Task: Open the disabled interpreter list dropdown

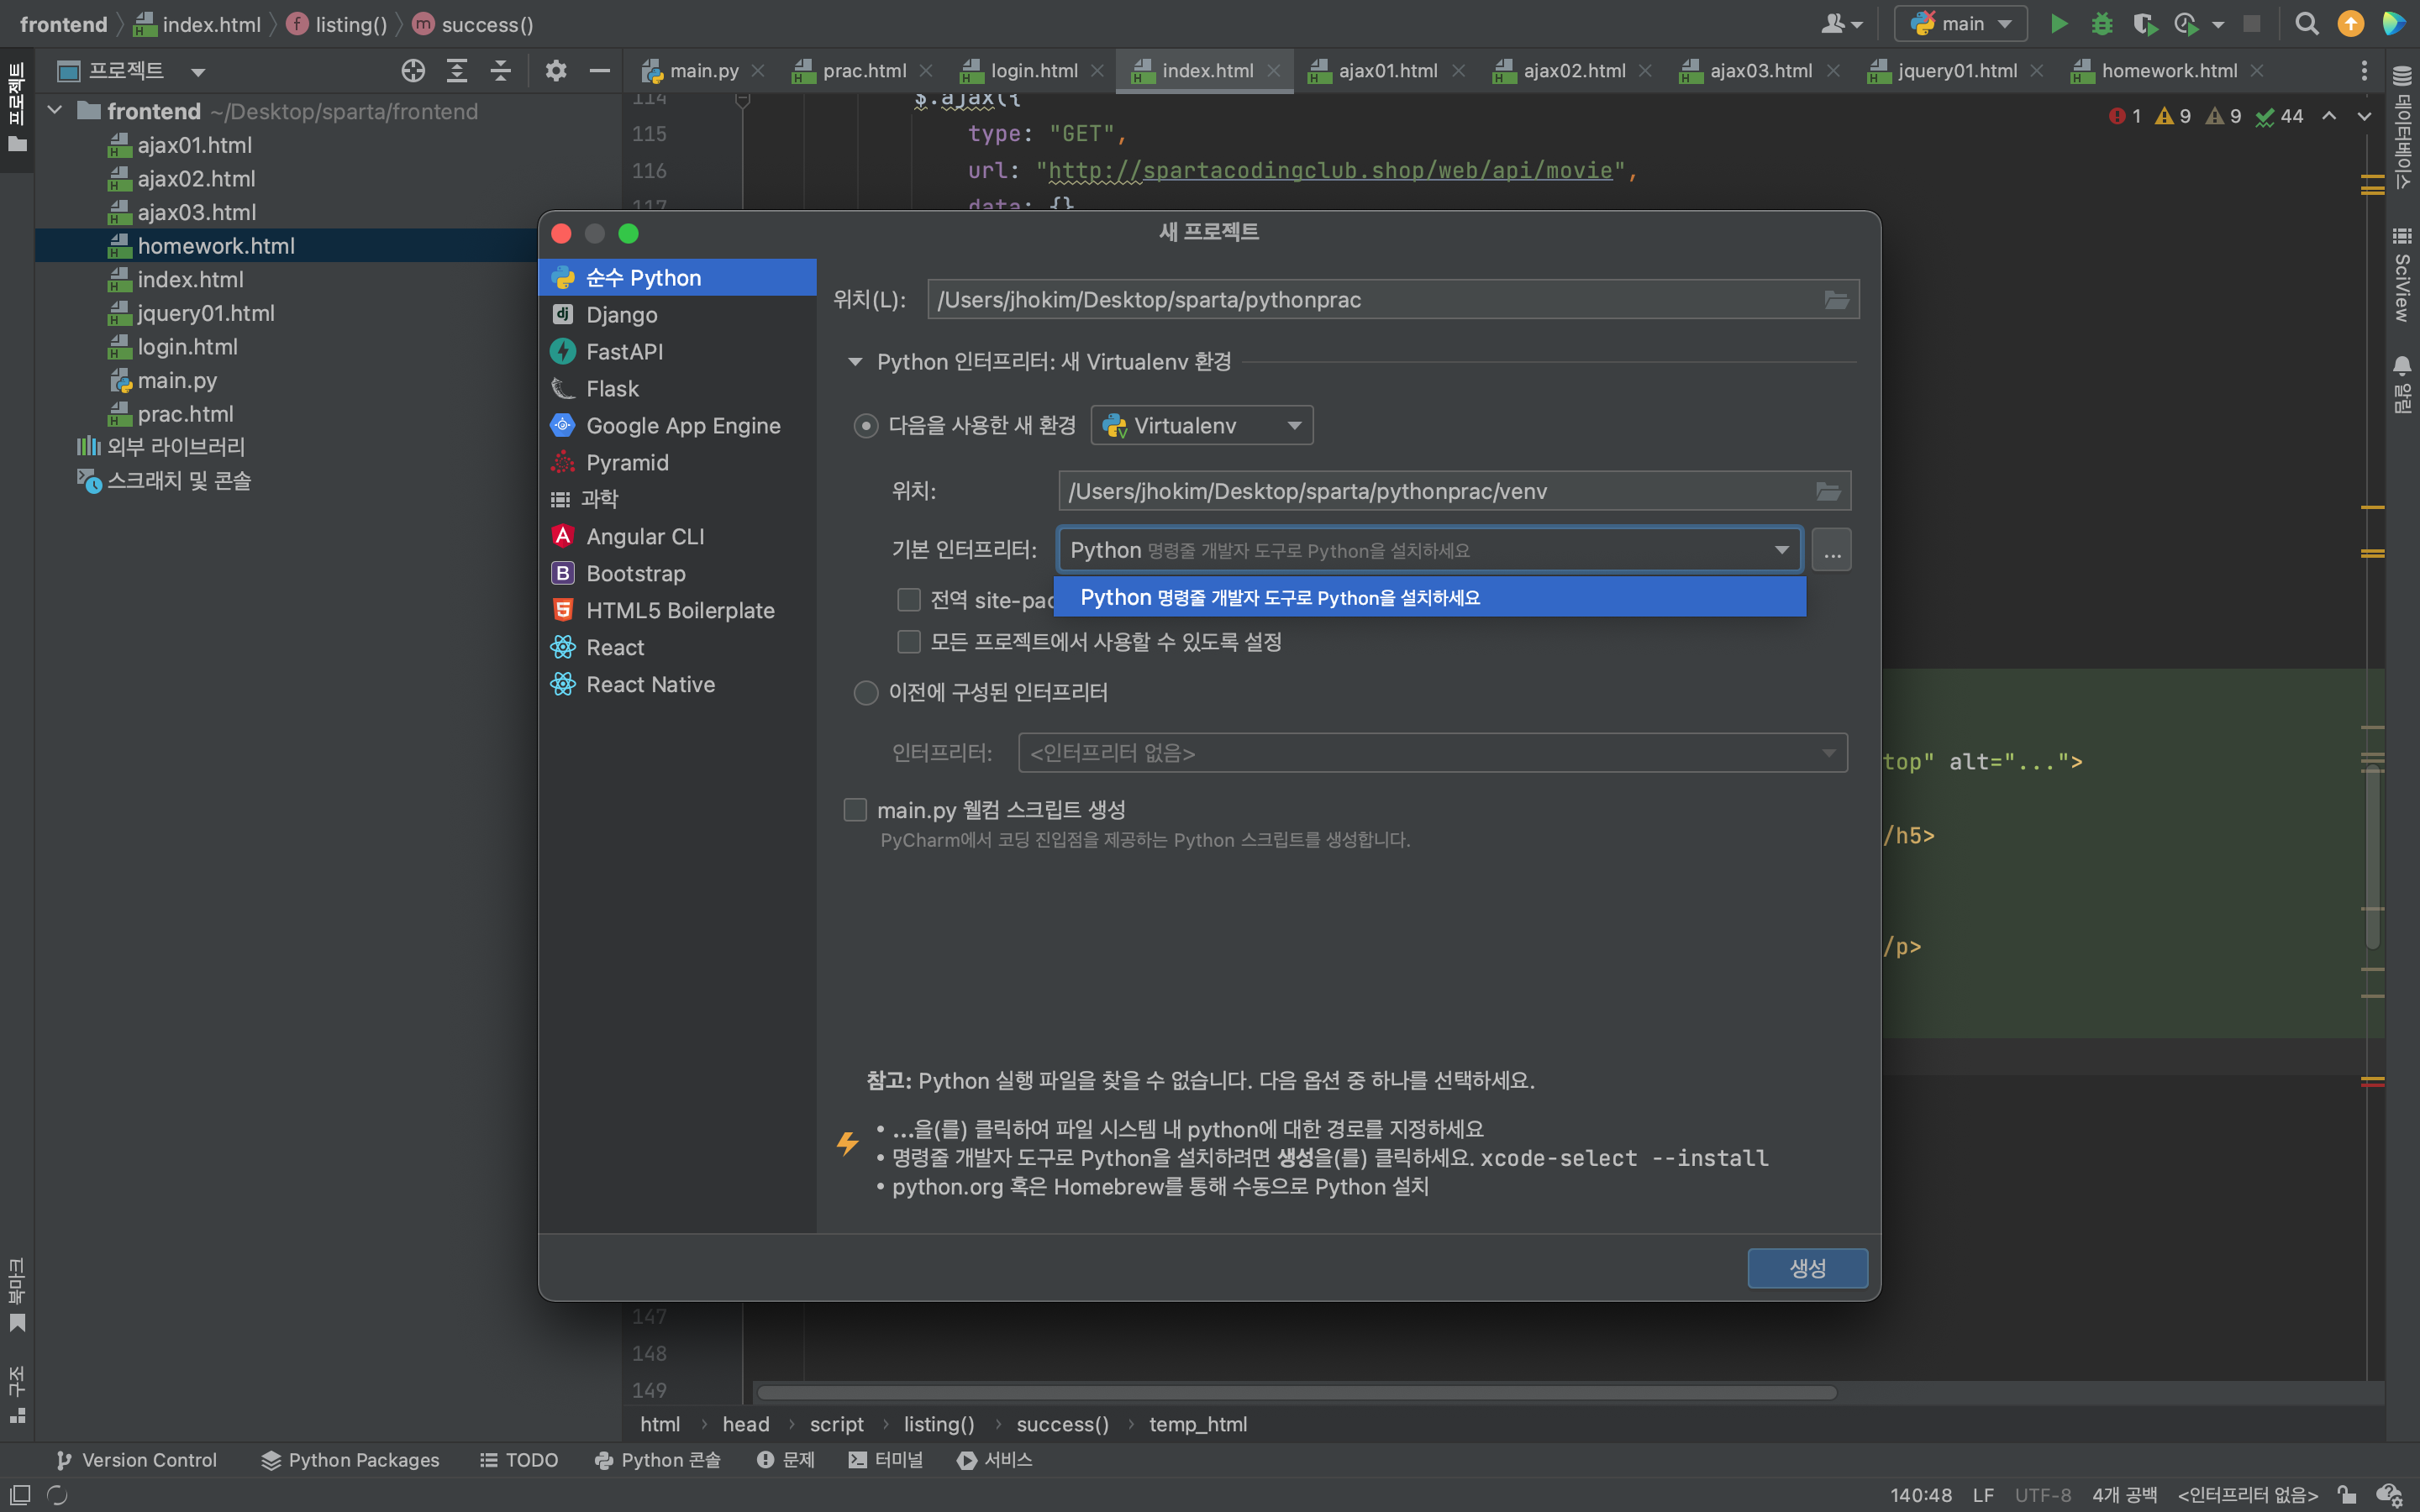Action: point(1432,753)
